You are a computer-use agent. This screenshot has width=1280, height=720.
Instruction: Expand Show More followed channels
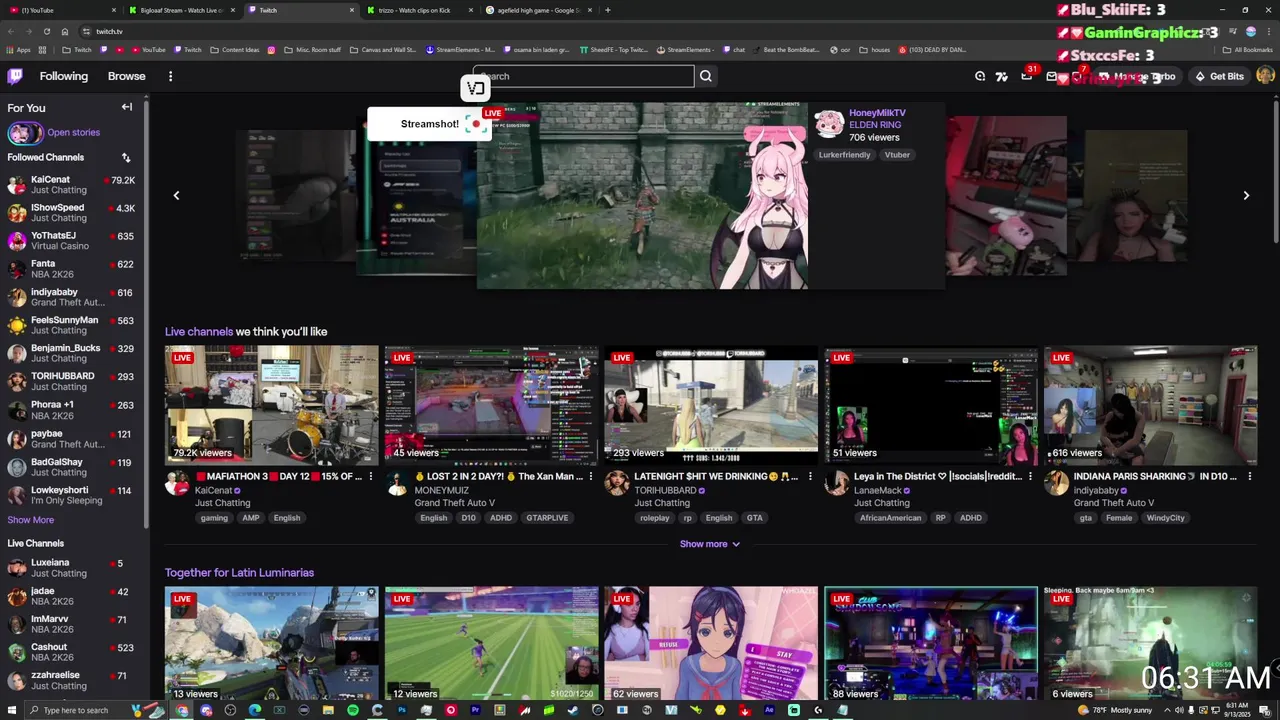[x=31, y=520]
